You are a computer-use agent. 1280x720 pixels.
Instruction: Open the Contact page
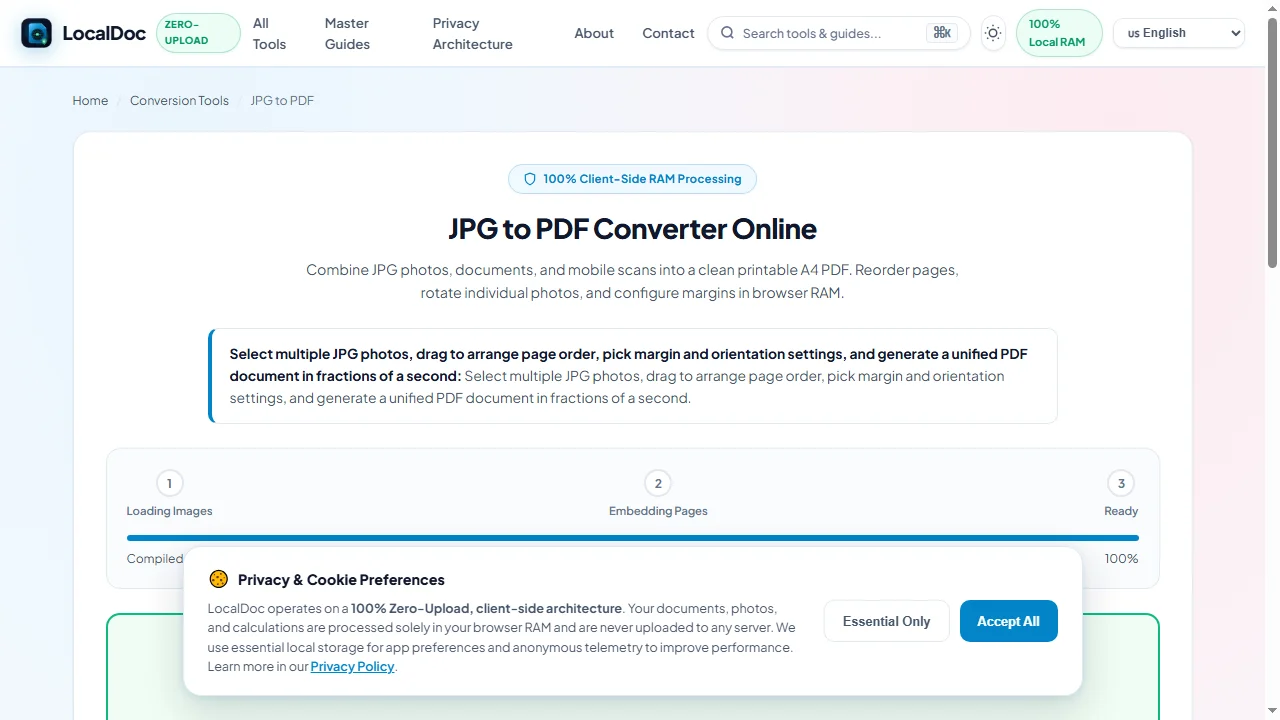pyautogui.click(x=668, y=33)
